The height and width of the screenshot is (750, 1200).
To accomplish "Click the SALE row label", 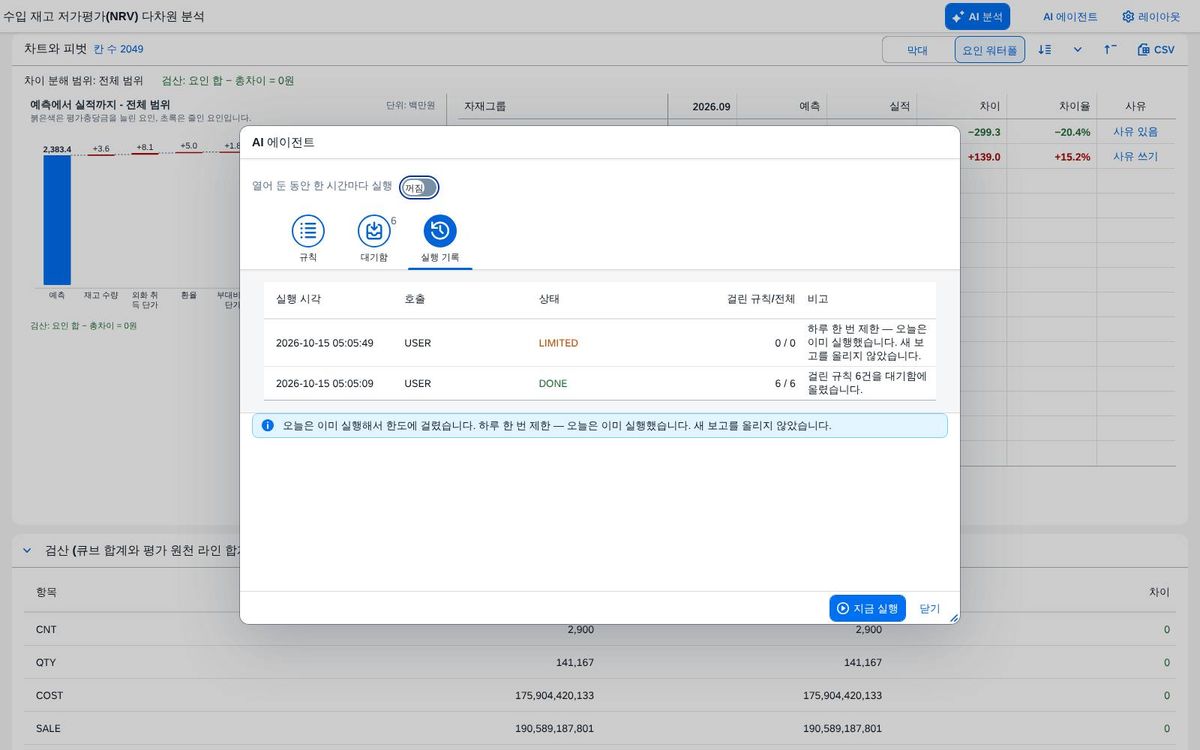I will pyautogui.click(x=48, y=728).
